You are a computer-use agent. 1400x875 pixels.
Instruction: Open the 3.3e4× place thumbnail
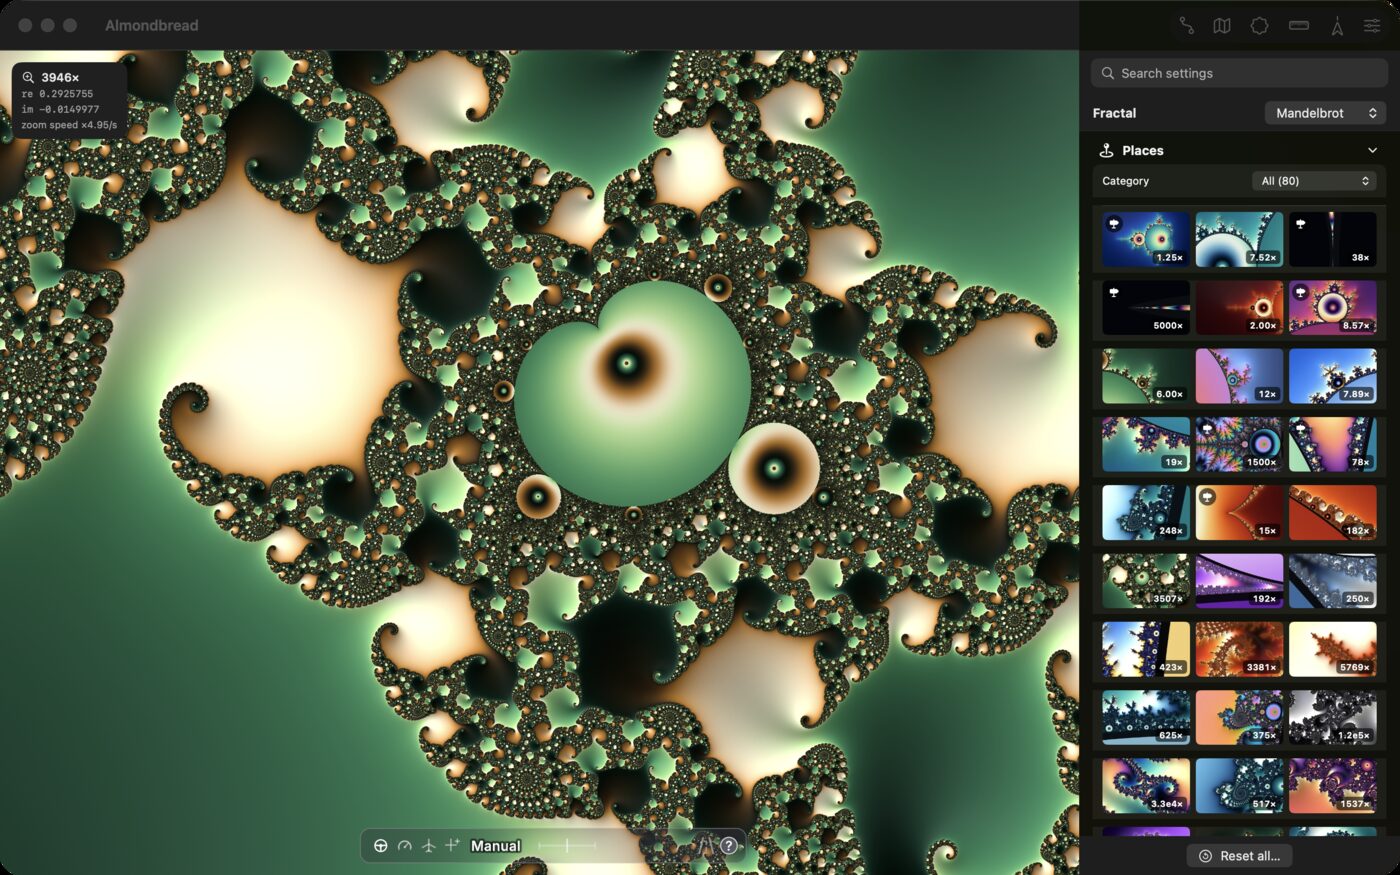(1146, 785)
